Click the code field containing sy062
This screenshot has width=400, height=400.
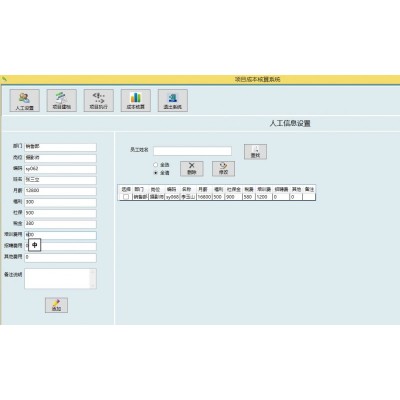click(60, 169)
